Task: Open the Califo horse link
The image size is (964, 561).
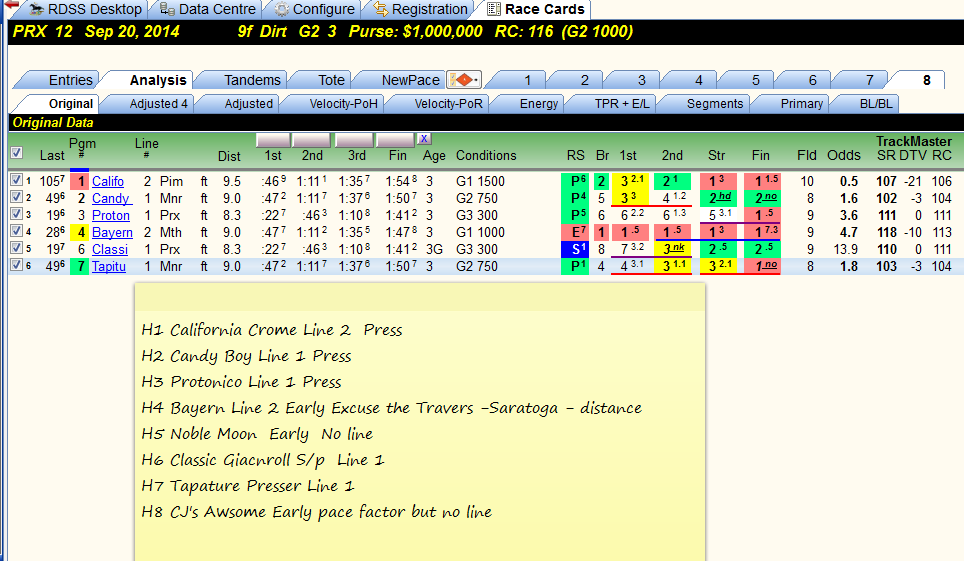Action: 108,181
